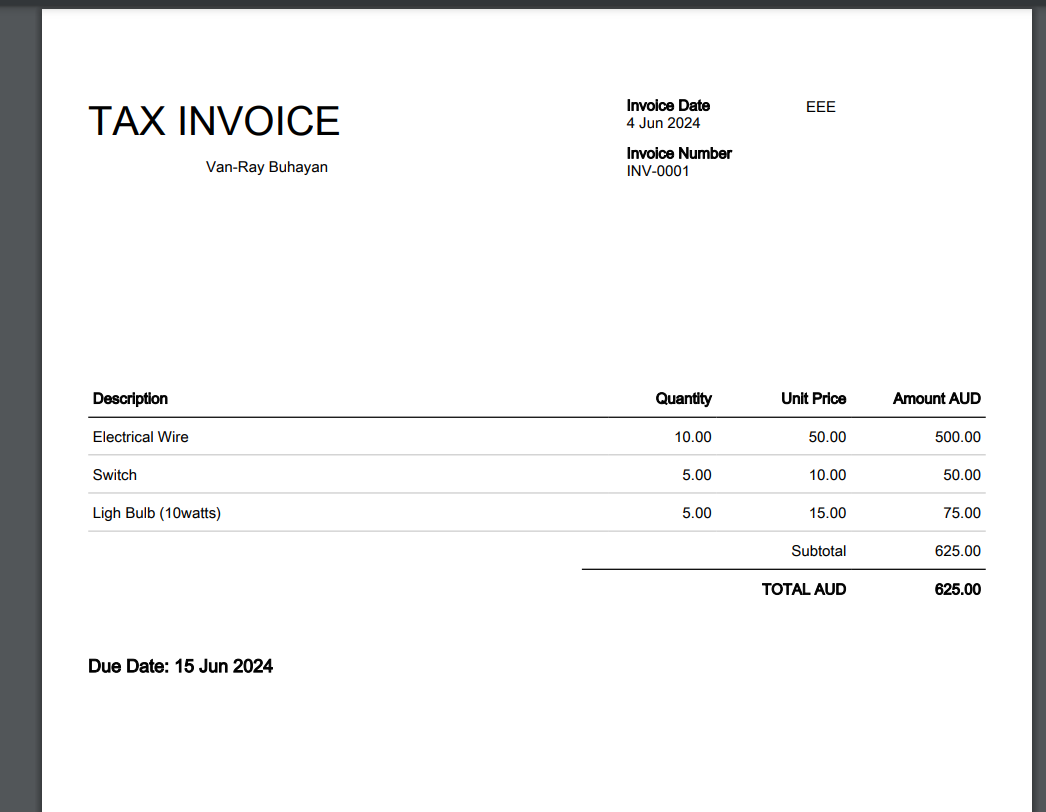Select the Electrical Wire description
The height and width of the screenshot is (812, 1046).
141,437
